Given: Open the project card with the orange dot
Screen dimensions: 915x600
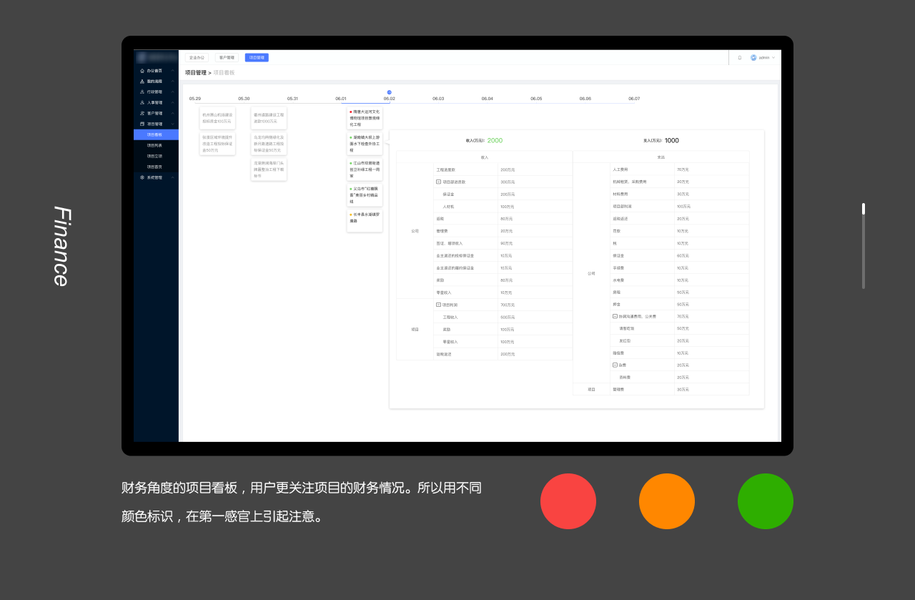Looking at the screenshot, I should (365, 221).
